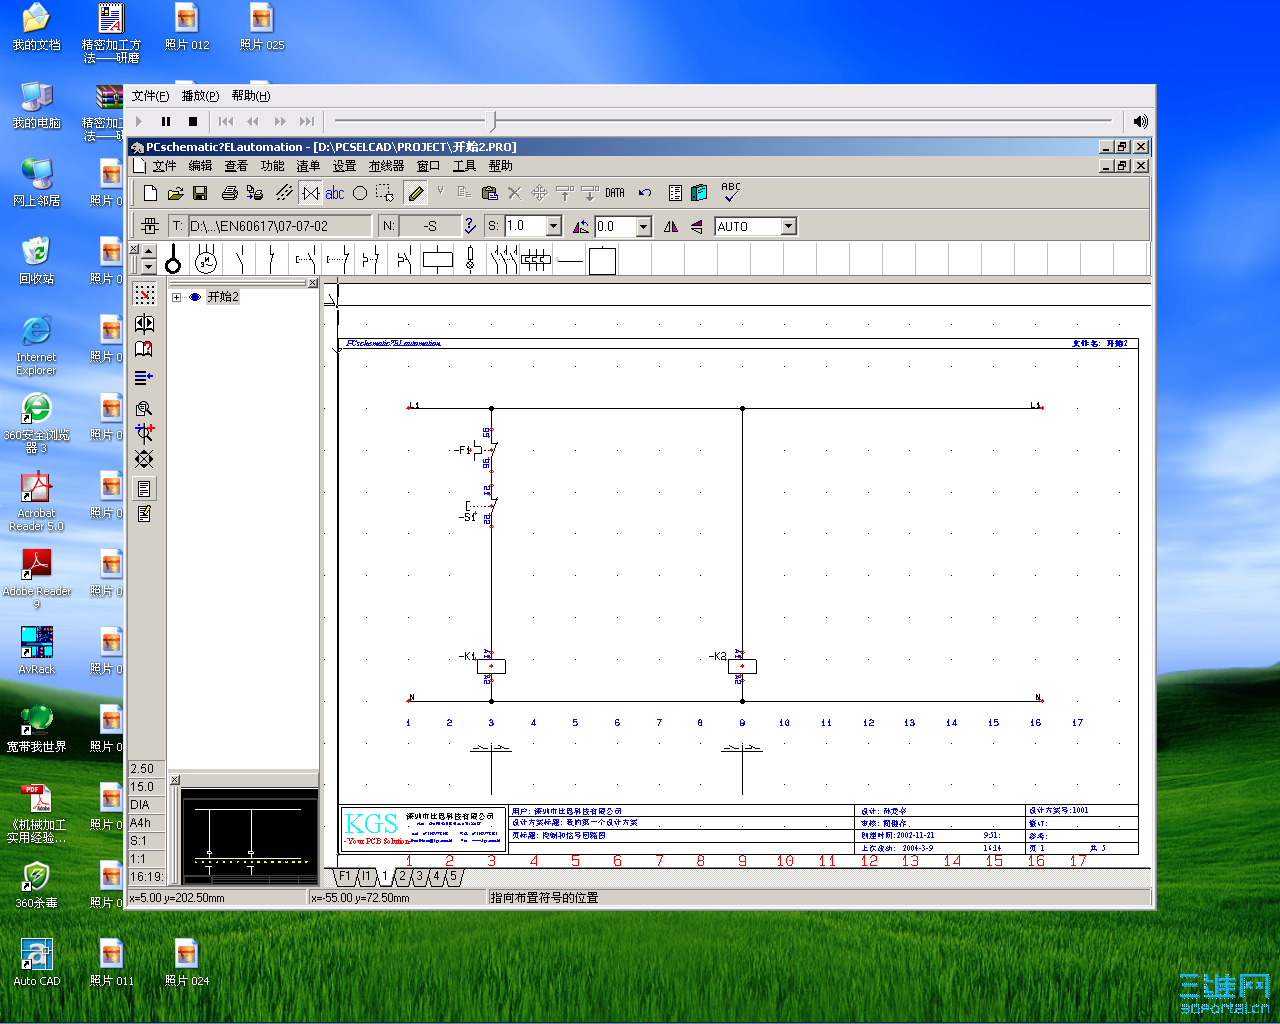
Task: Open a project with the folder icon
Action: coord(175,193)
